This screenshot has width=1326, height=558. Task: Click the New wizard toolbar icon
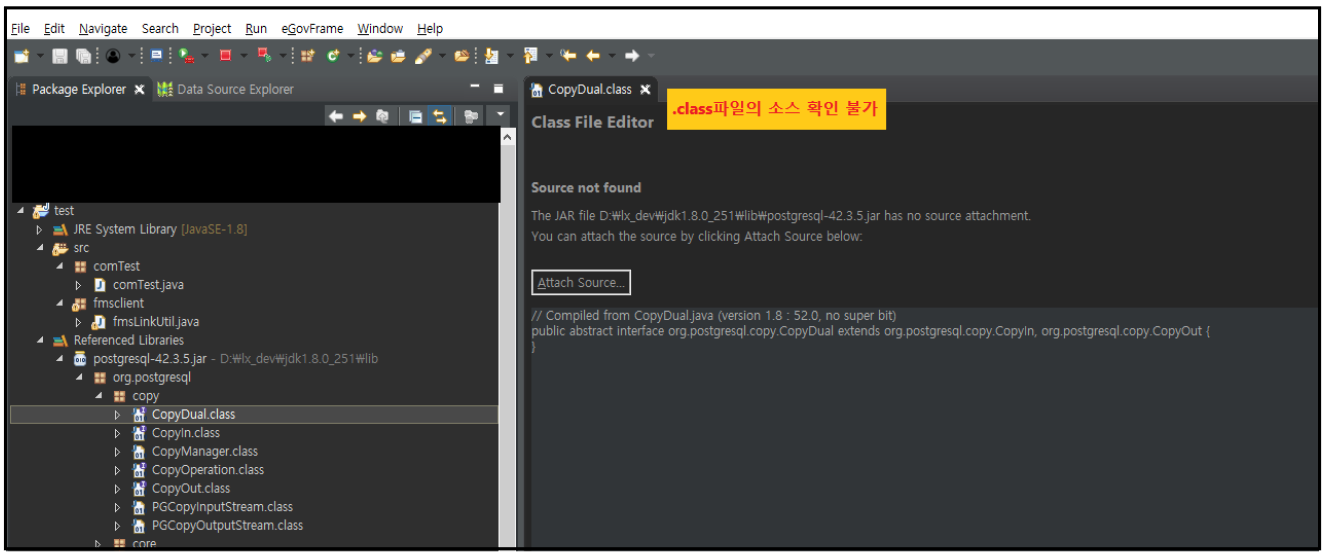(21, 56)
